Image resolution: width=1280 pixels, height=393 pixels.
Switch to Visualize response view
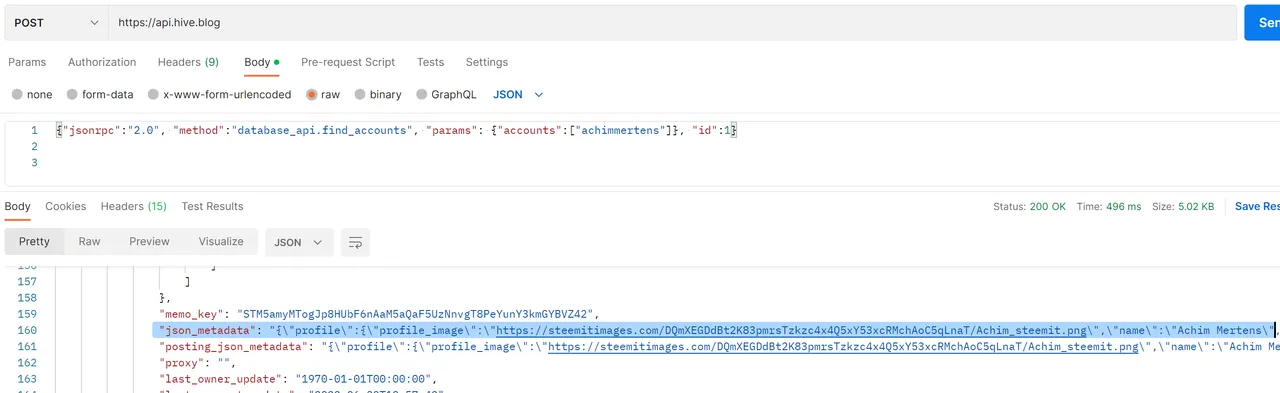[221, 242]
